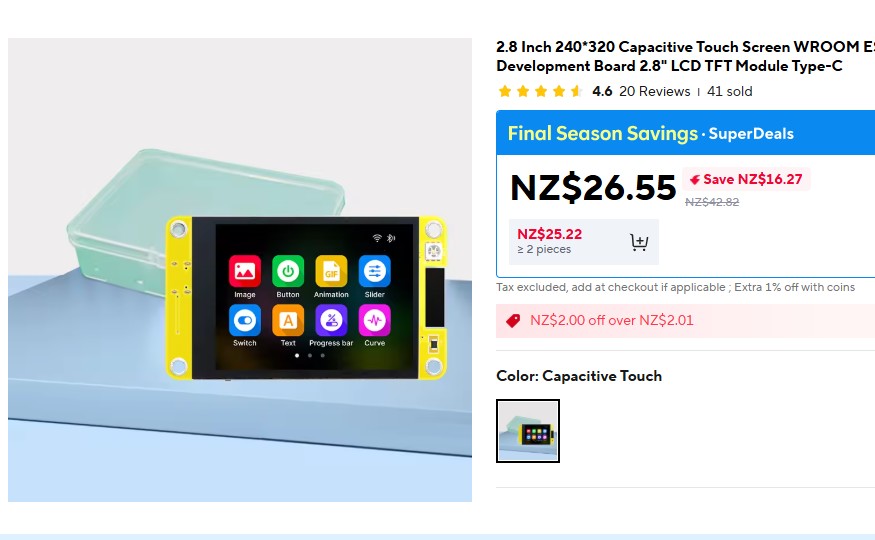Click the red coupon tag icon
The height and width of the screenshot is (540, 875).
tap(513, 320)
